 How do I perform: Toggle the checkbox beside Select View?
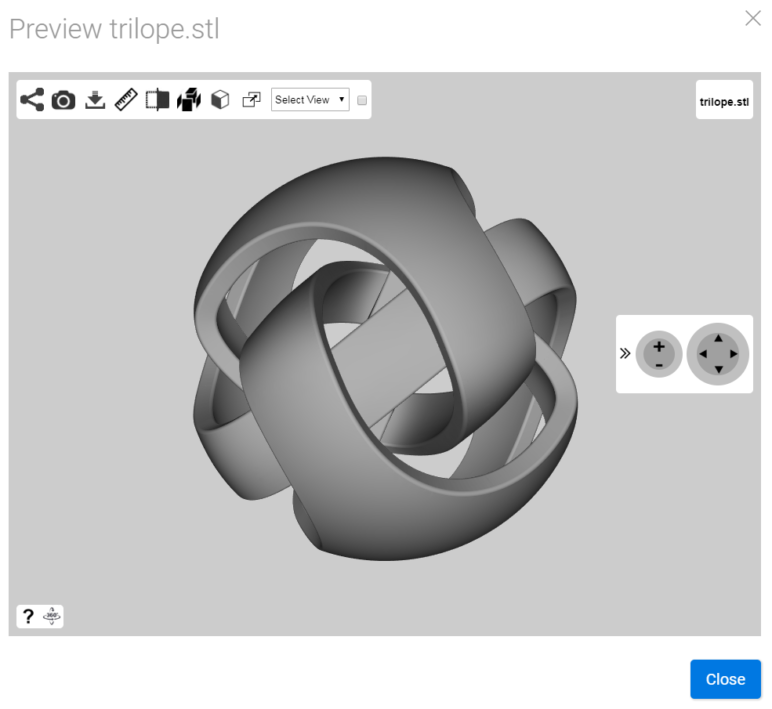pos(362,100)
